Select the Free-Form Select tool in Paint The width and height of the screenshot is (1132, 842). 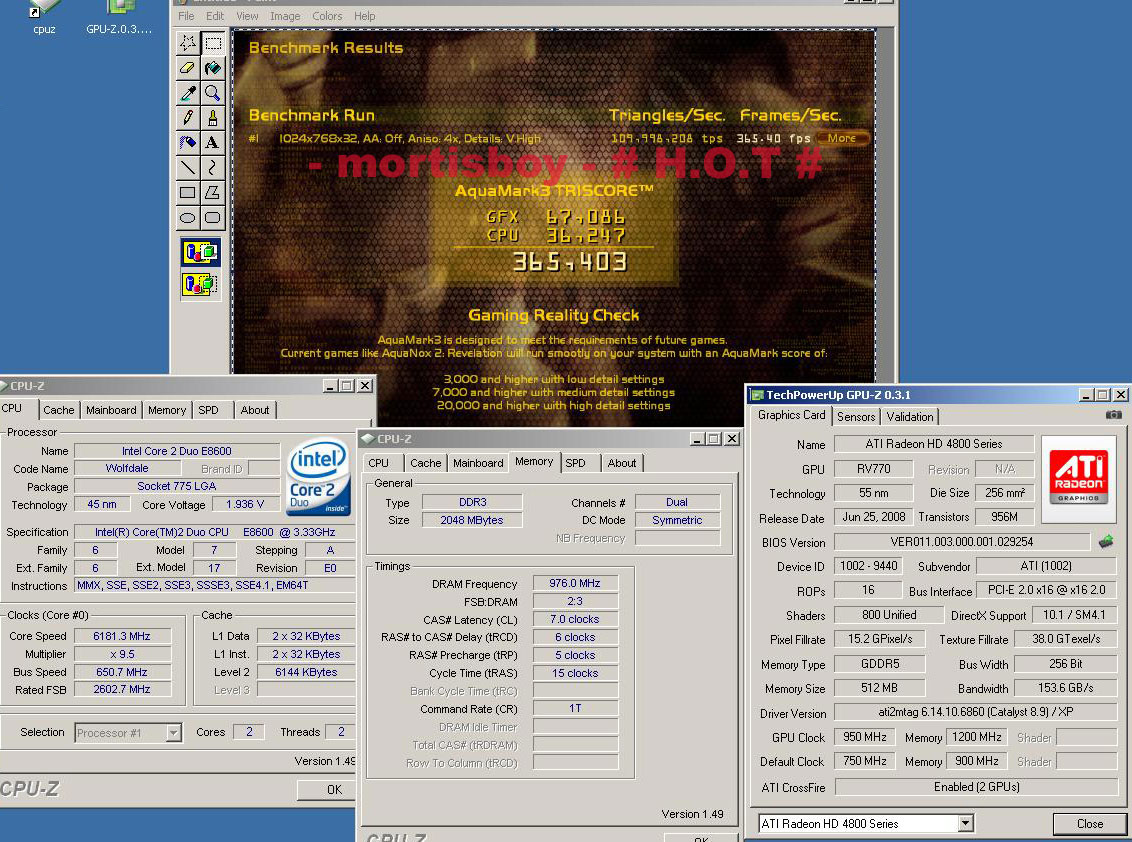[188, 43]
